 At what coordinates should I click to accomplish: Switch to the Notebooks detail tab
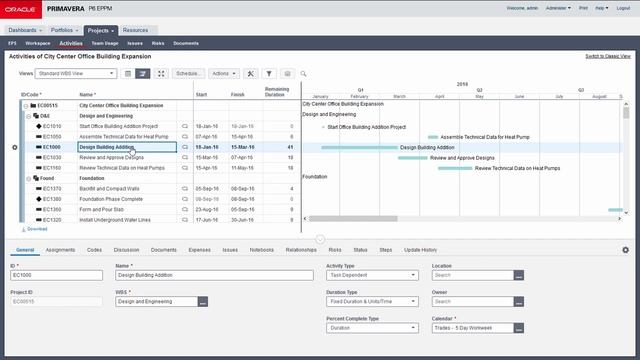click(262, 250)
